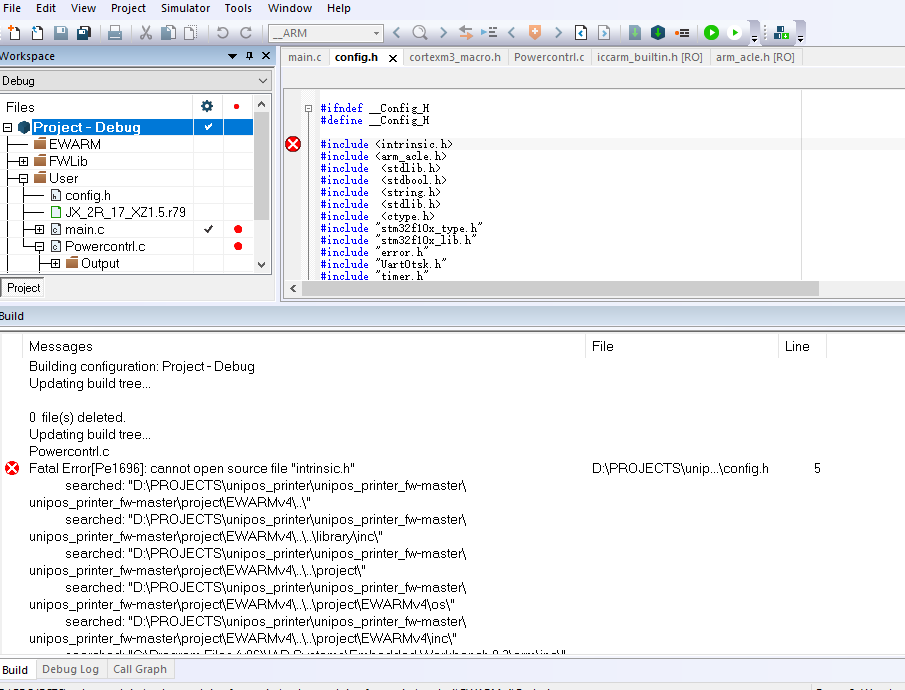Toggle the code fold marker at #ifndef

tap(308, 108)
